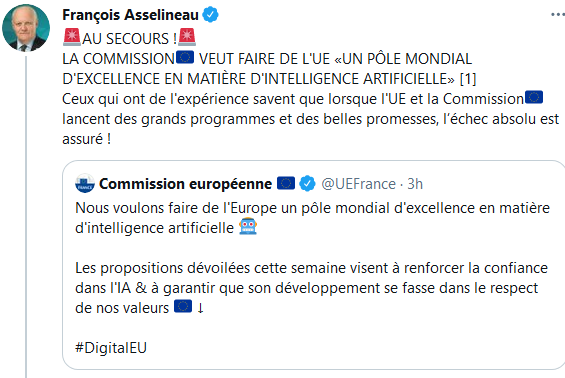Click the first red siren emoji before AU SECOURS
The image size is (565, 378).
72,37
